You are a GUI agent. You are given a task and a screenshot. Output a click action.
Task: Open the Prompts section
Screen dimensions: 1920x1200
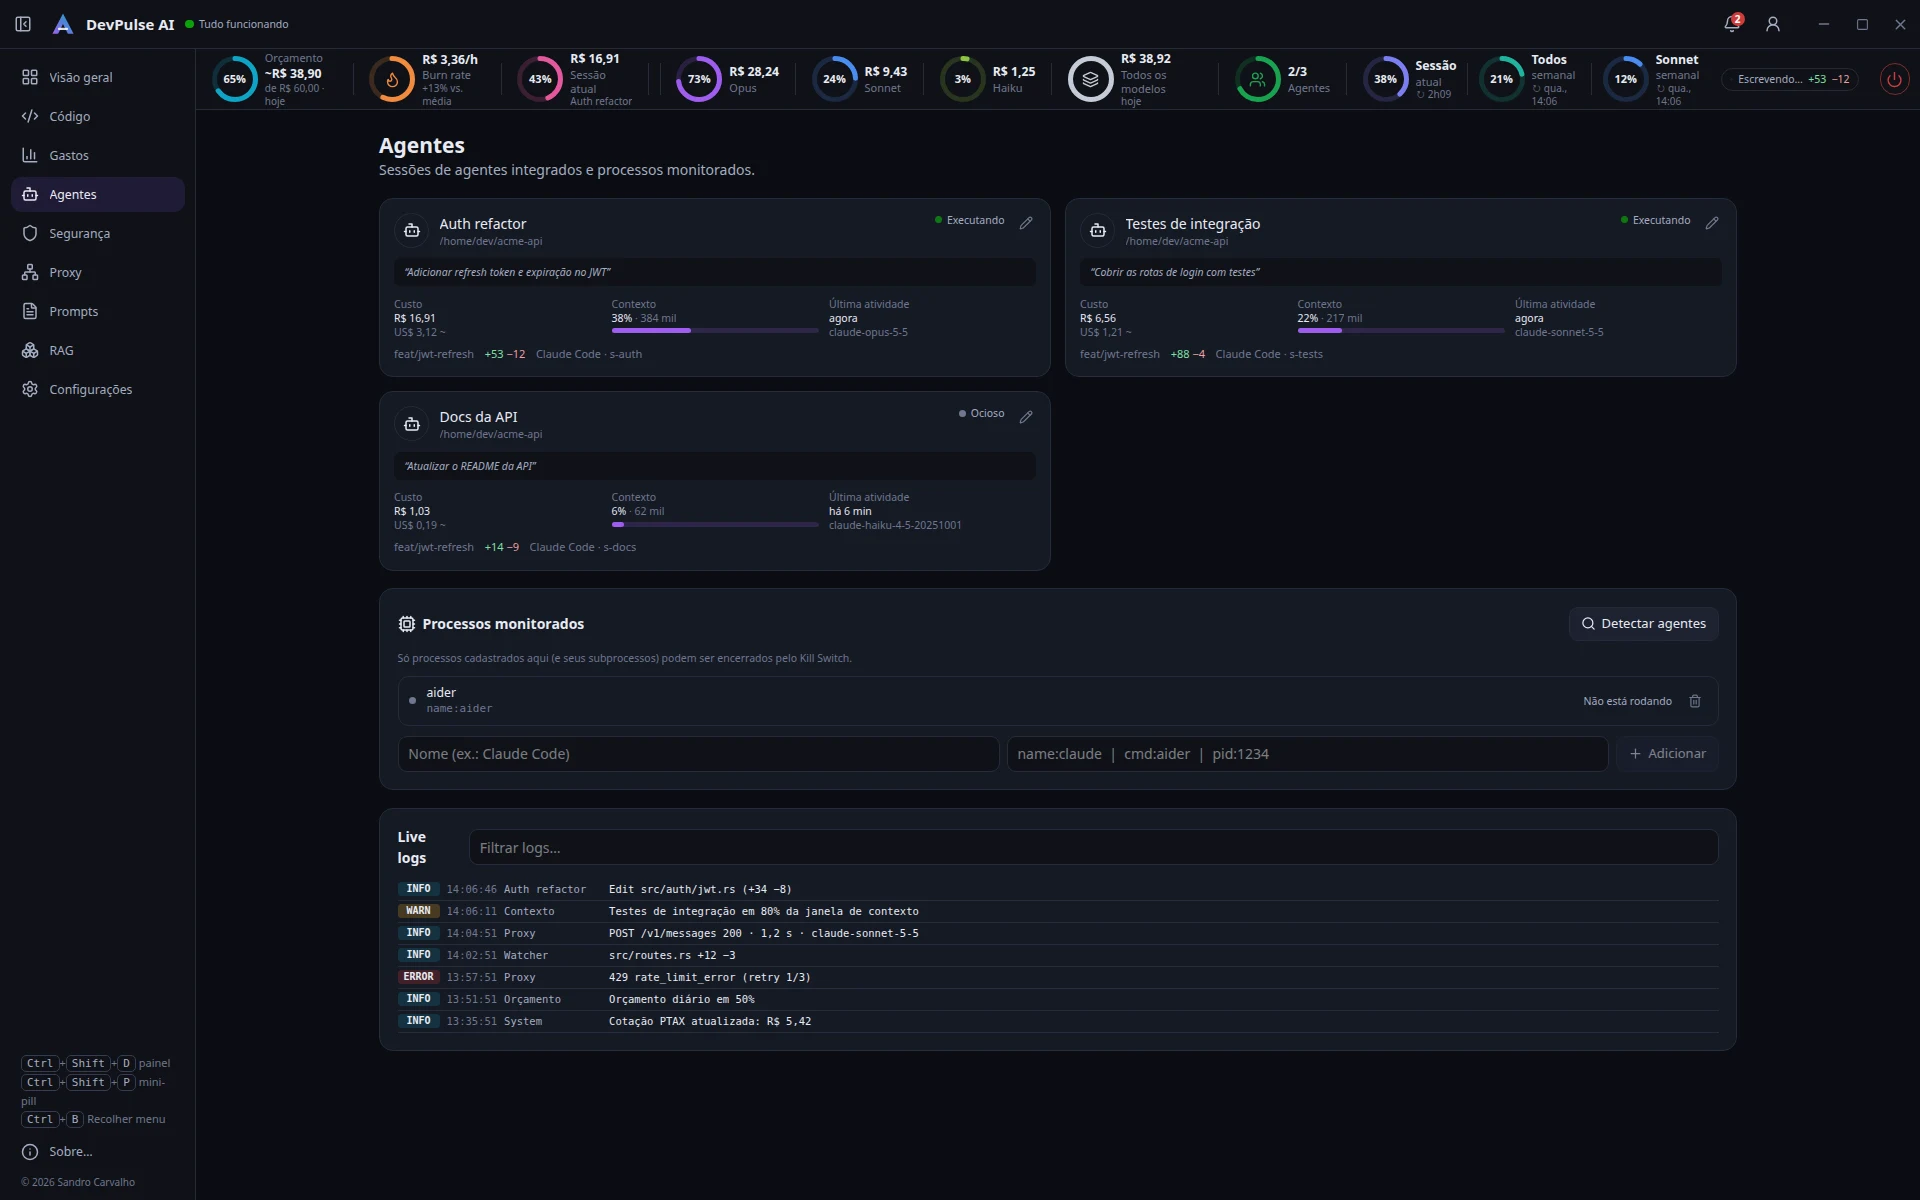tap(98, 311)
